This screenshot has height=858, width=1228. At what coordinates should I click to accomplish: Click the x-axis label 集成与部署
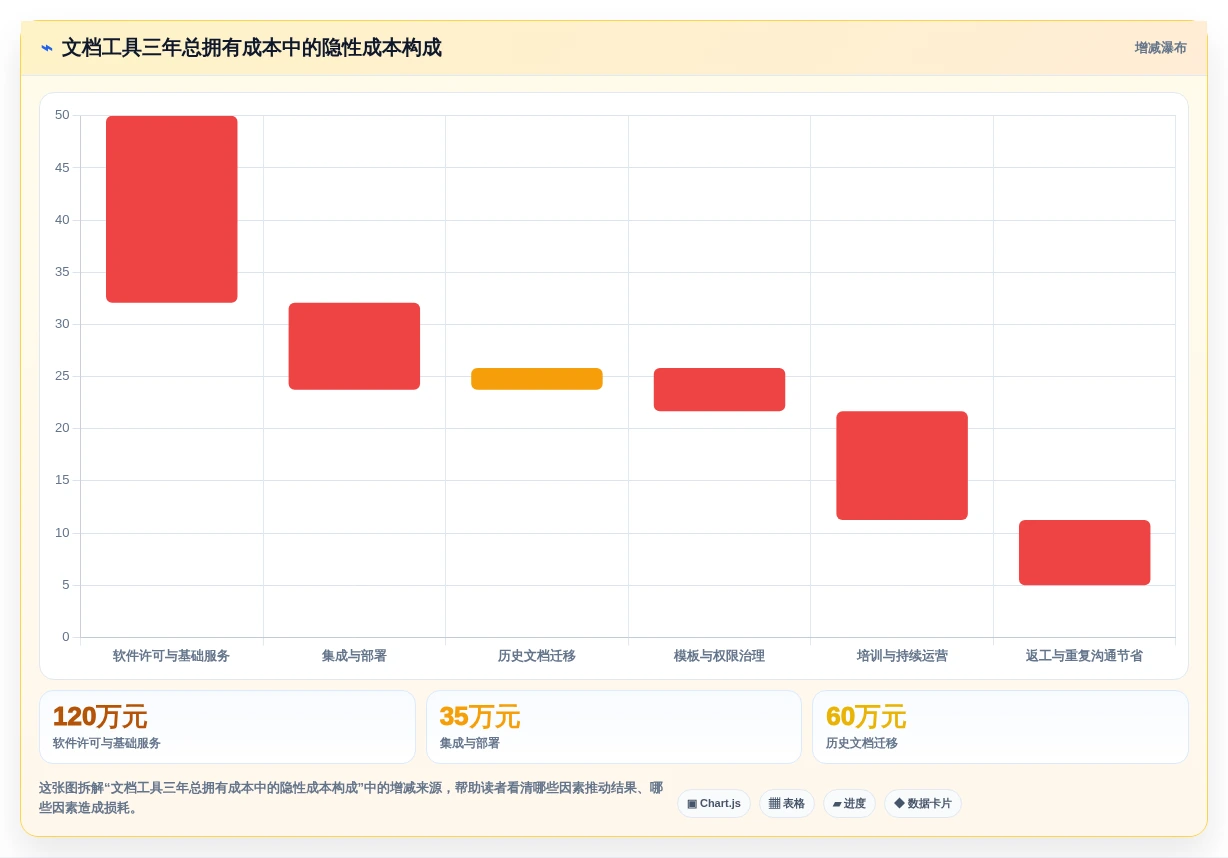pos(354,656)
